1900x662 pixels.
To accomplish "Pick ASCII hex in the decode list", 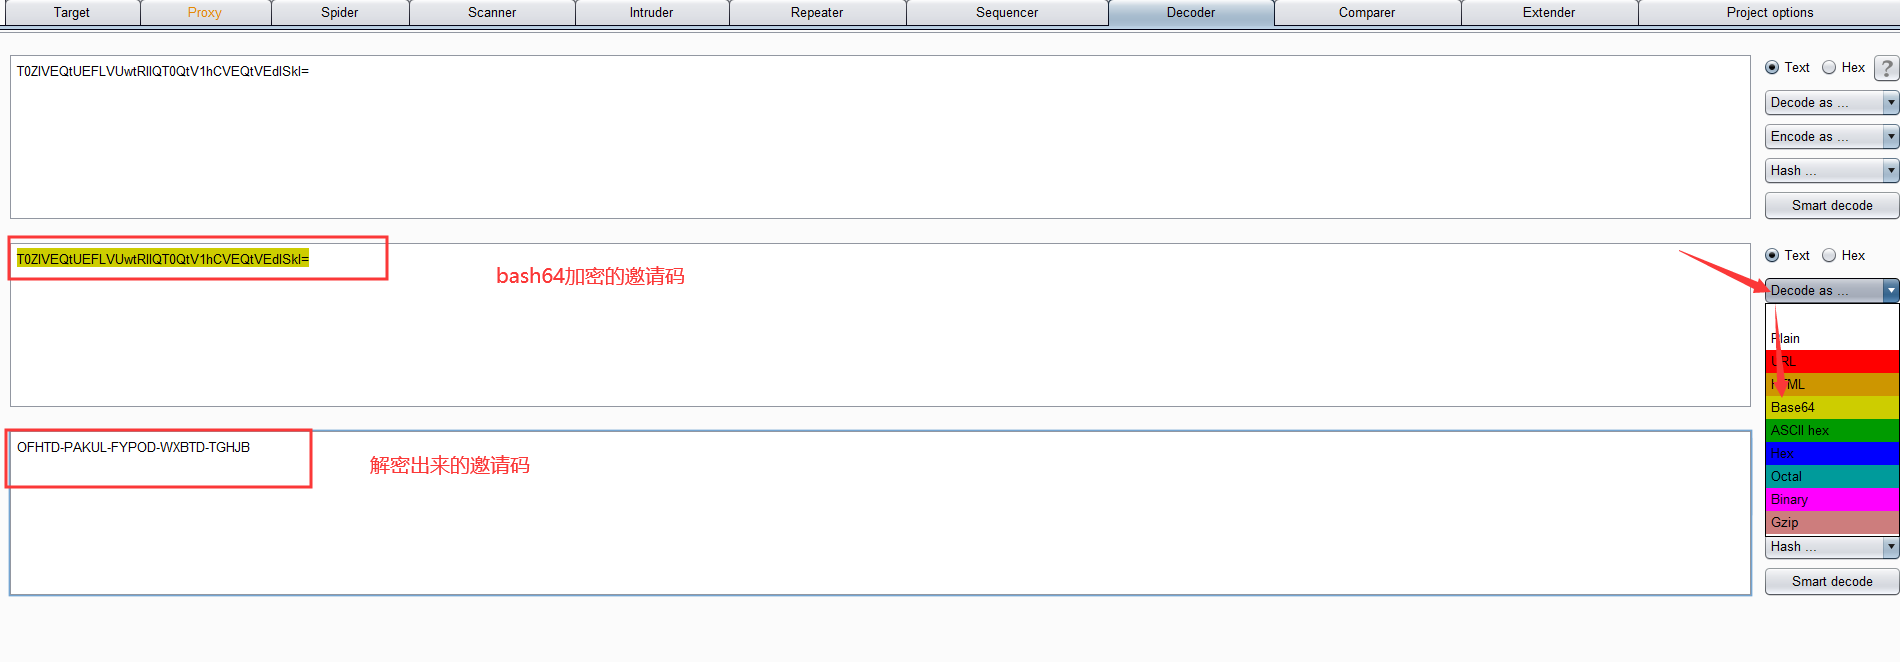I will point(1831,431).
